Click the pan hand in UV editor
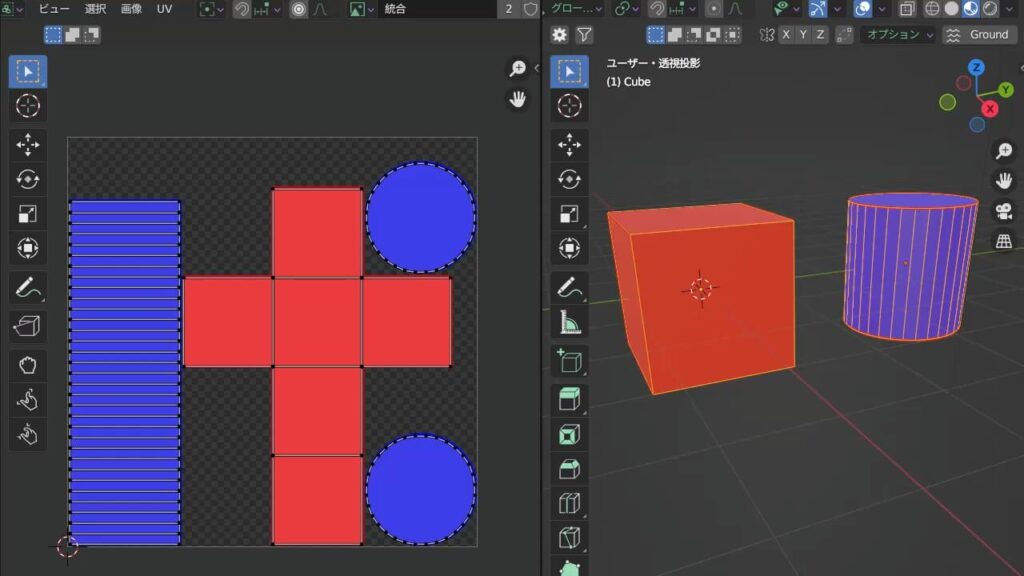Screen dimensions: 1024x576 click(x=518, y=99)
